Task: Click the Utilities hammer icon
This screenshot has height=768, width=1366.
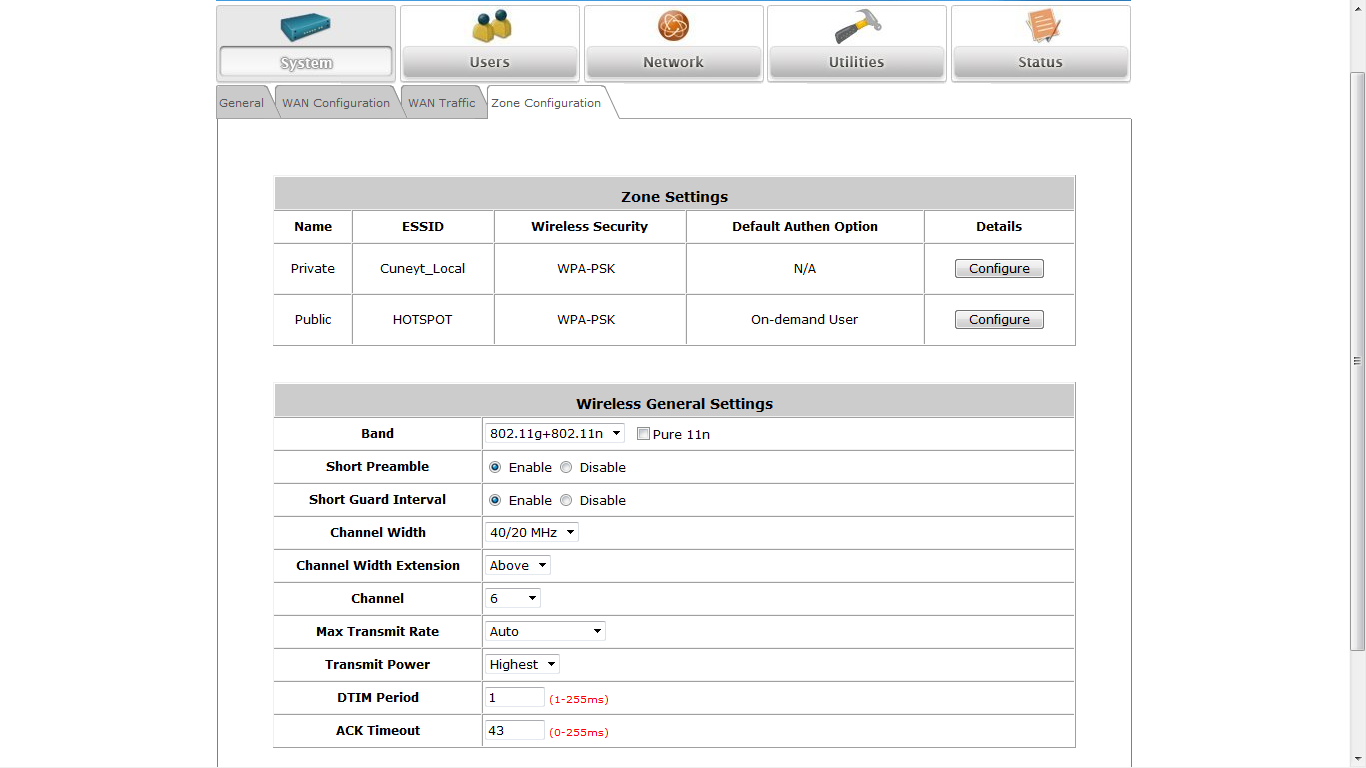Action: click(x=857, y=27)
